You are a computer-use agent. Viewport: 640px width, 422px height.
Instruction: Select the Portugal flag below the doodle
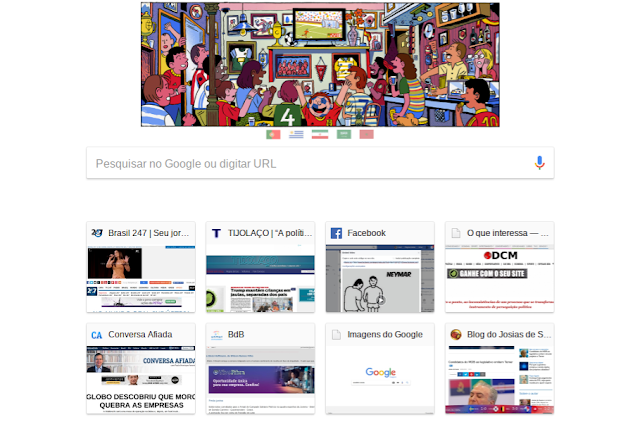tap(273, 134)
